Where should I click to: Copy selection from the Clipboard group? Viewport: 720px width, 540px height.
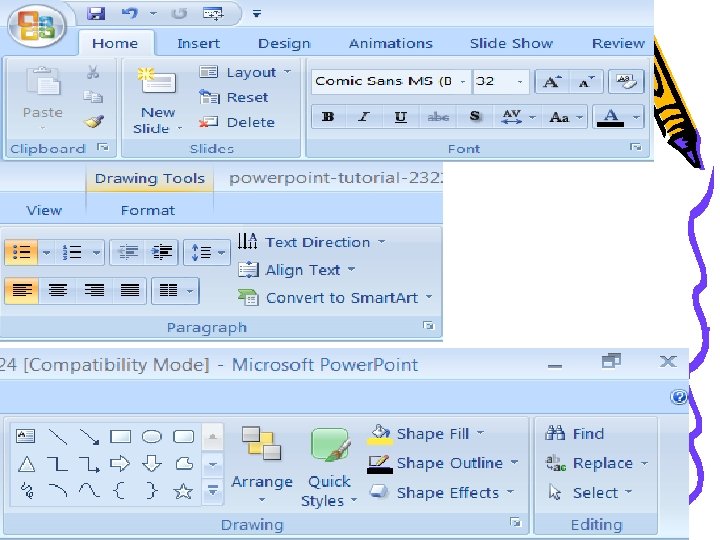coord(93,96)
